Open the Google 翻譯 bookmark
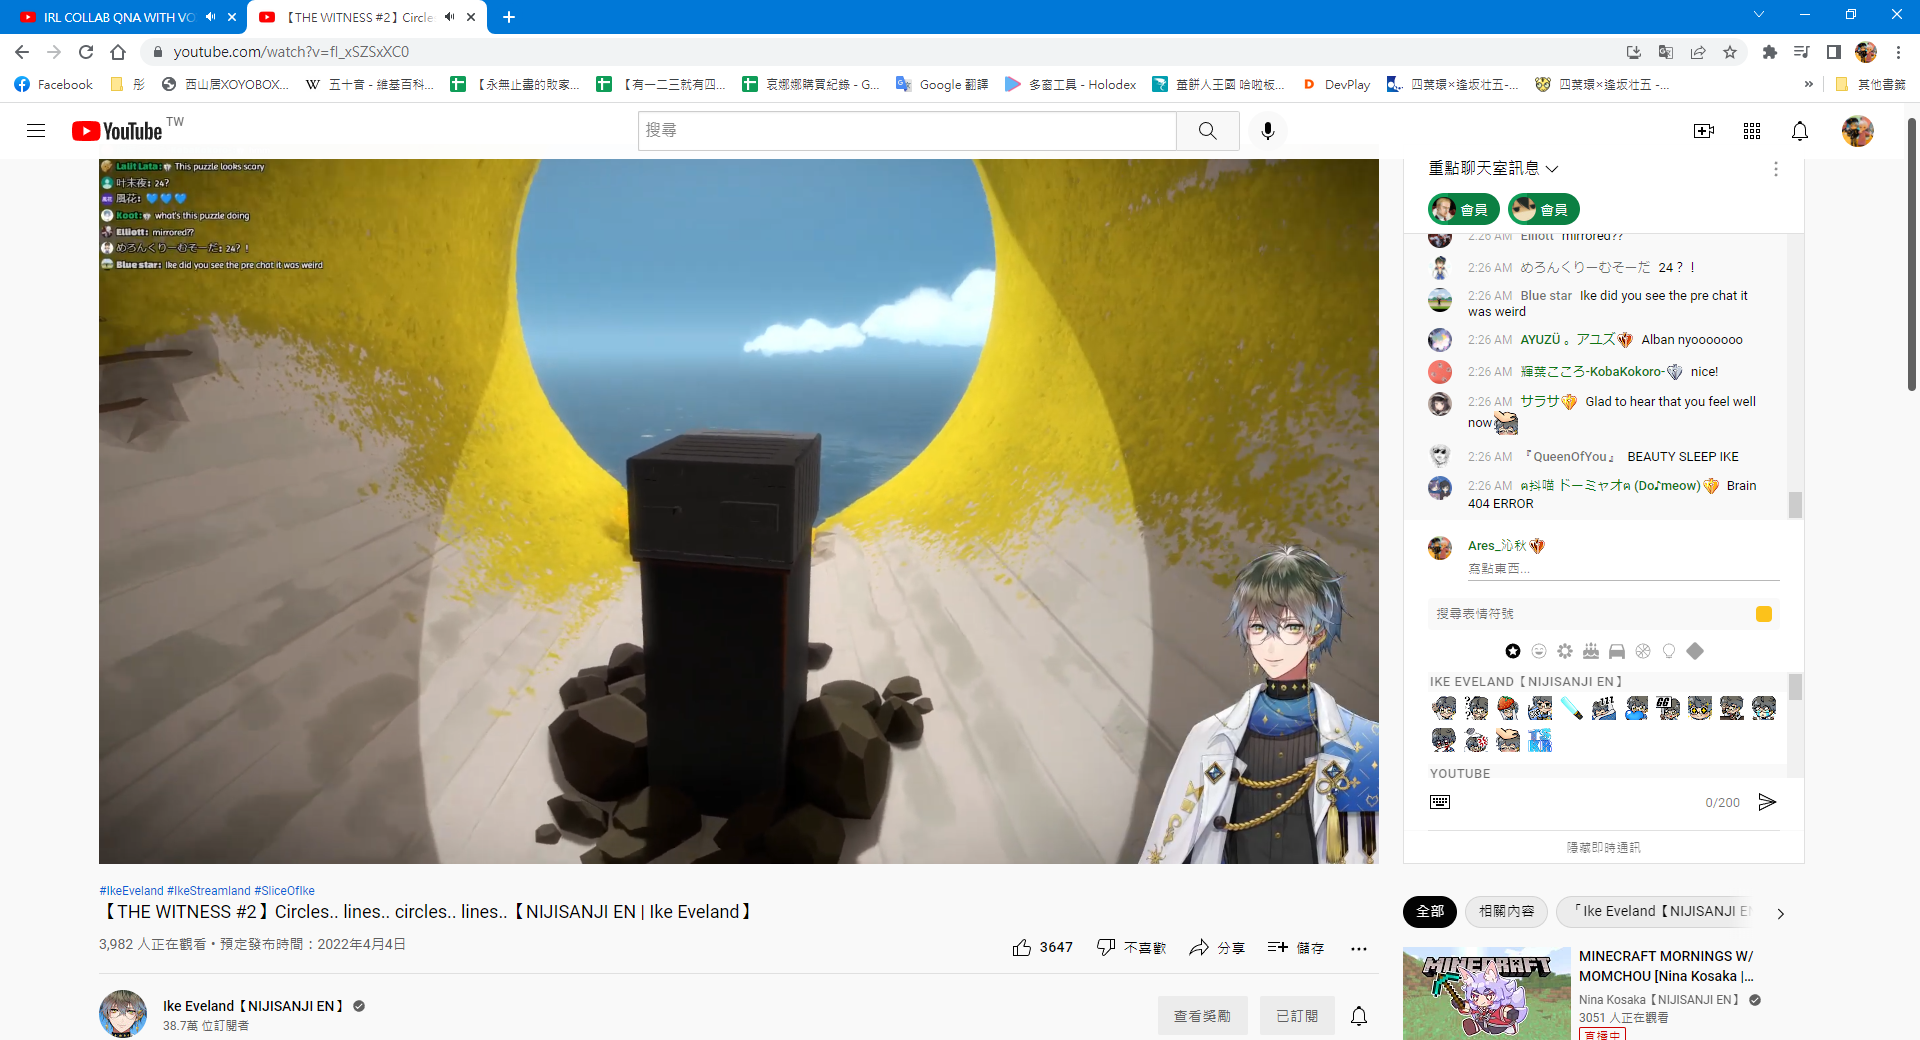Screen dimensions: 1920x1040 tap(942, 85)
